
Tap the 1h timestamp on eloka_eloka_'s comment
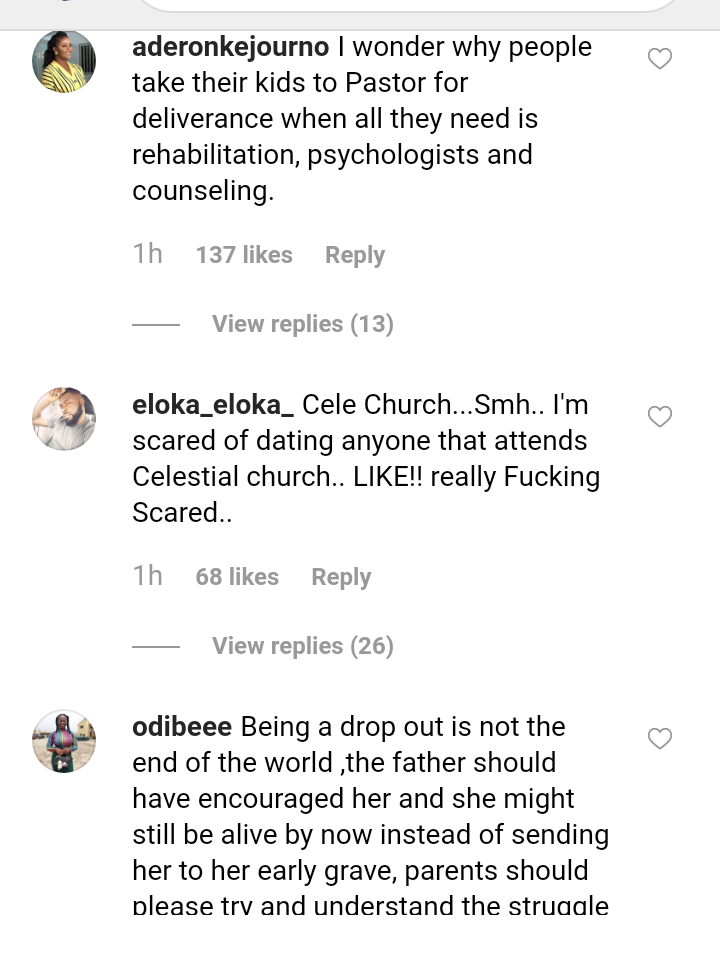[147, 576]
